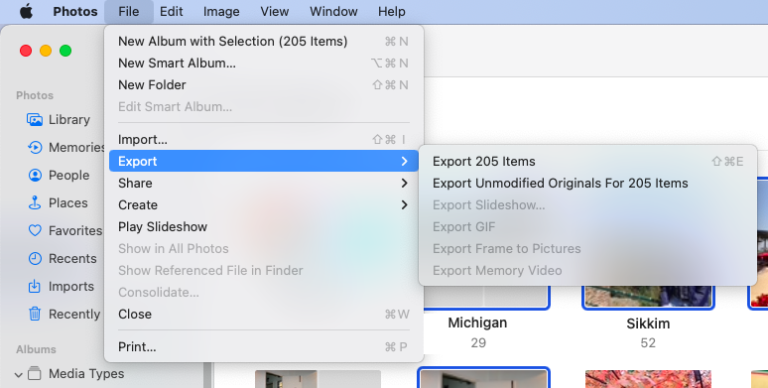This screenshot has height=388, width=768.
Task: Choose Print… from the File menu
Action: (264, 347)
